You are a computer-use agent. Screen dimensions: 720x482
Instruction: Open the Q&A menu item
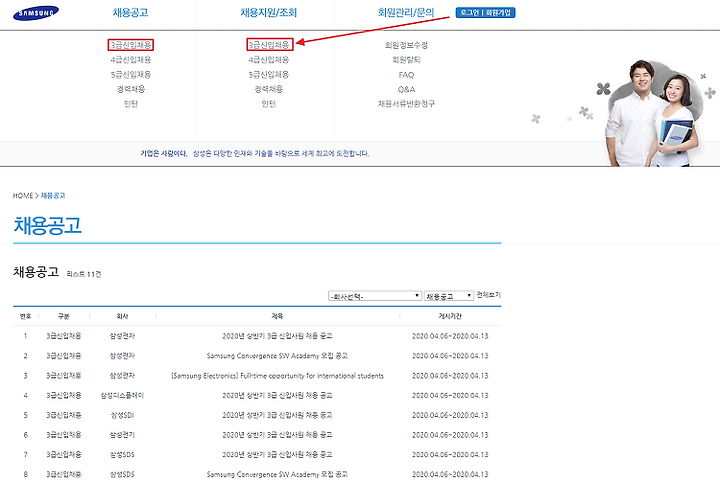coord(406,90)
